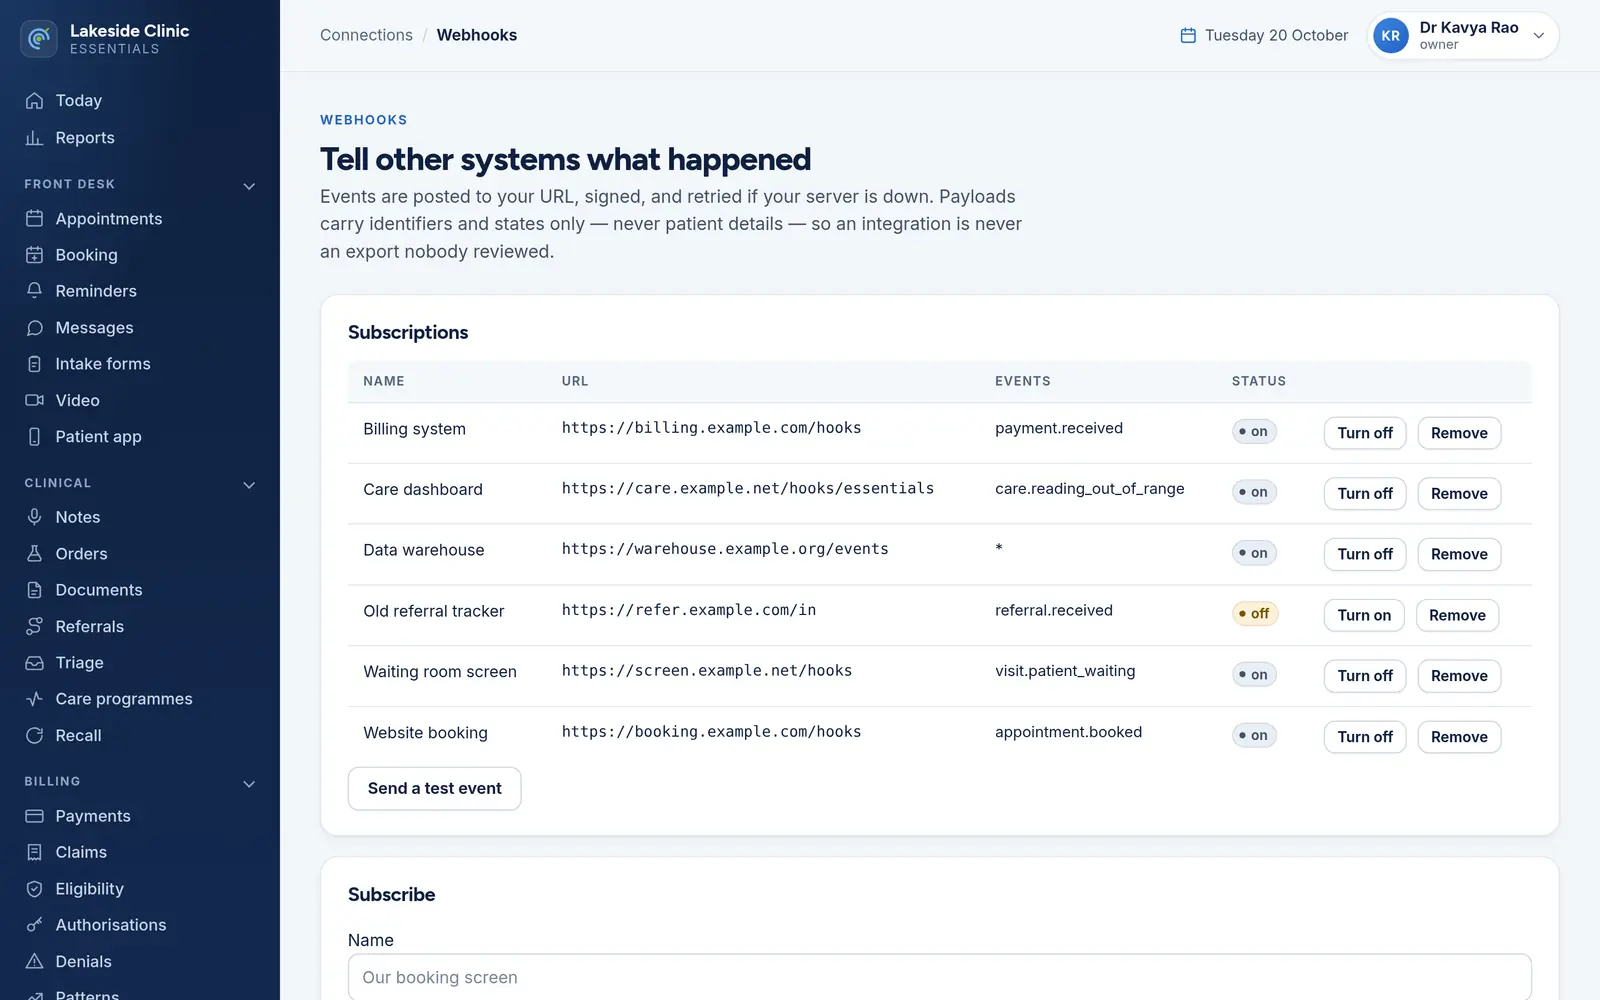Click the Payments card icon

pos(34,816)
